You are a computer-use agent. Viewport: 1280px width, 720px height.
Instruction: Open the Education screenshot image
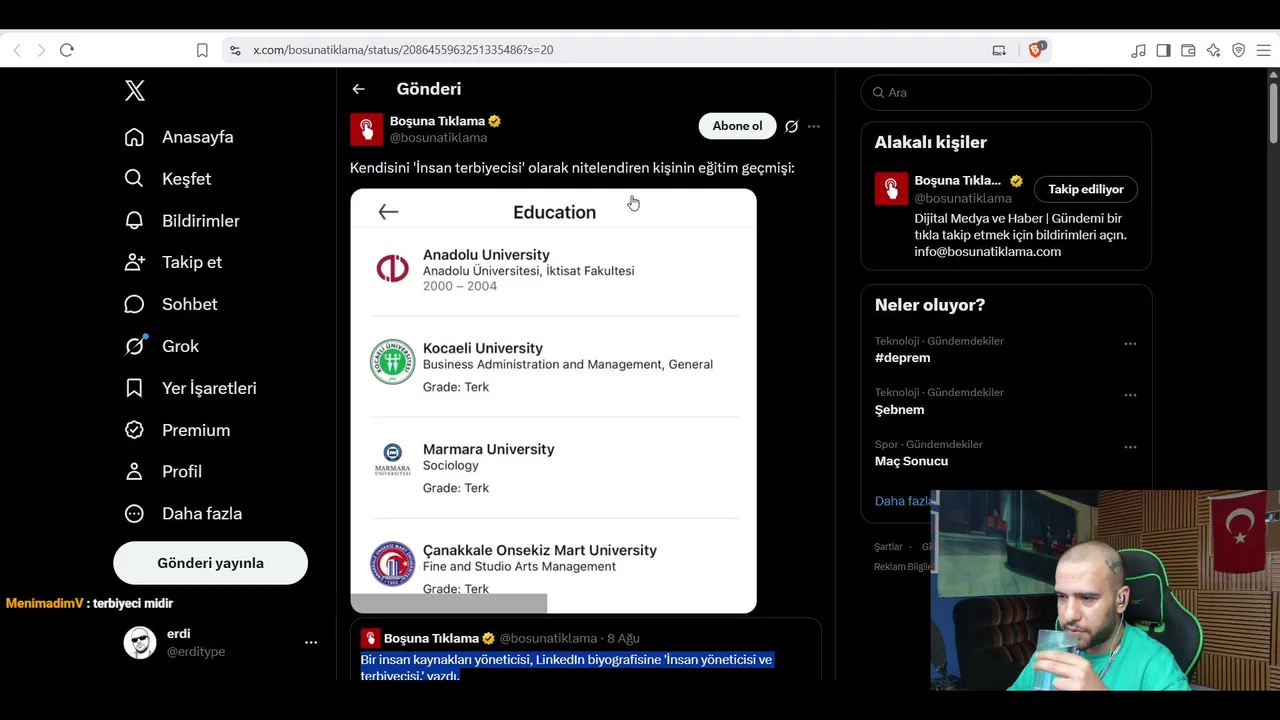[x=553, y=400]
